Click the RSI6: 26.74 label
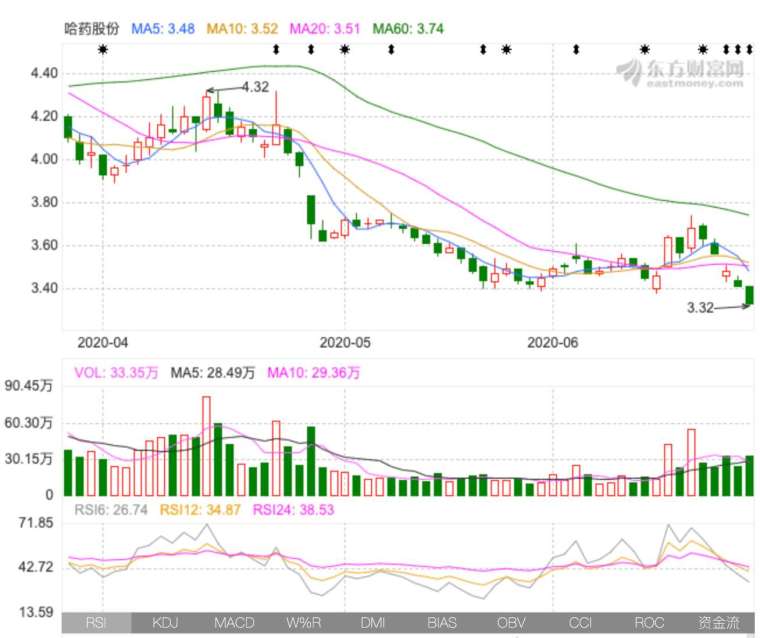This screenshot has width=760, height=638. click(x=111, y=510)
